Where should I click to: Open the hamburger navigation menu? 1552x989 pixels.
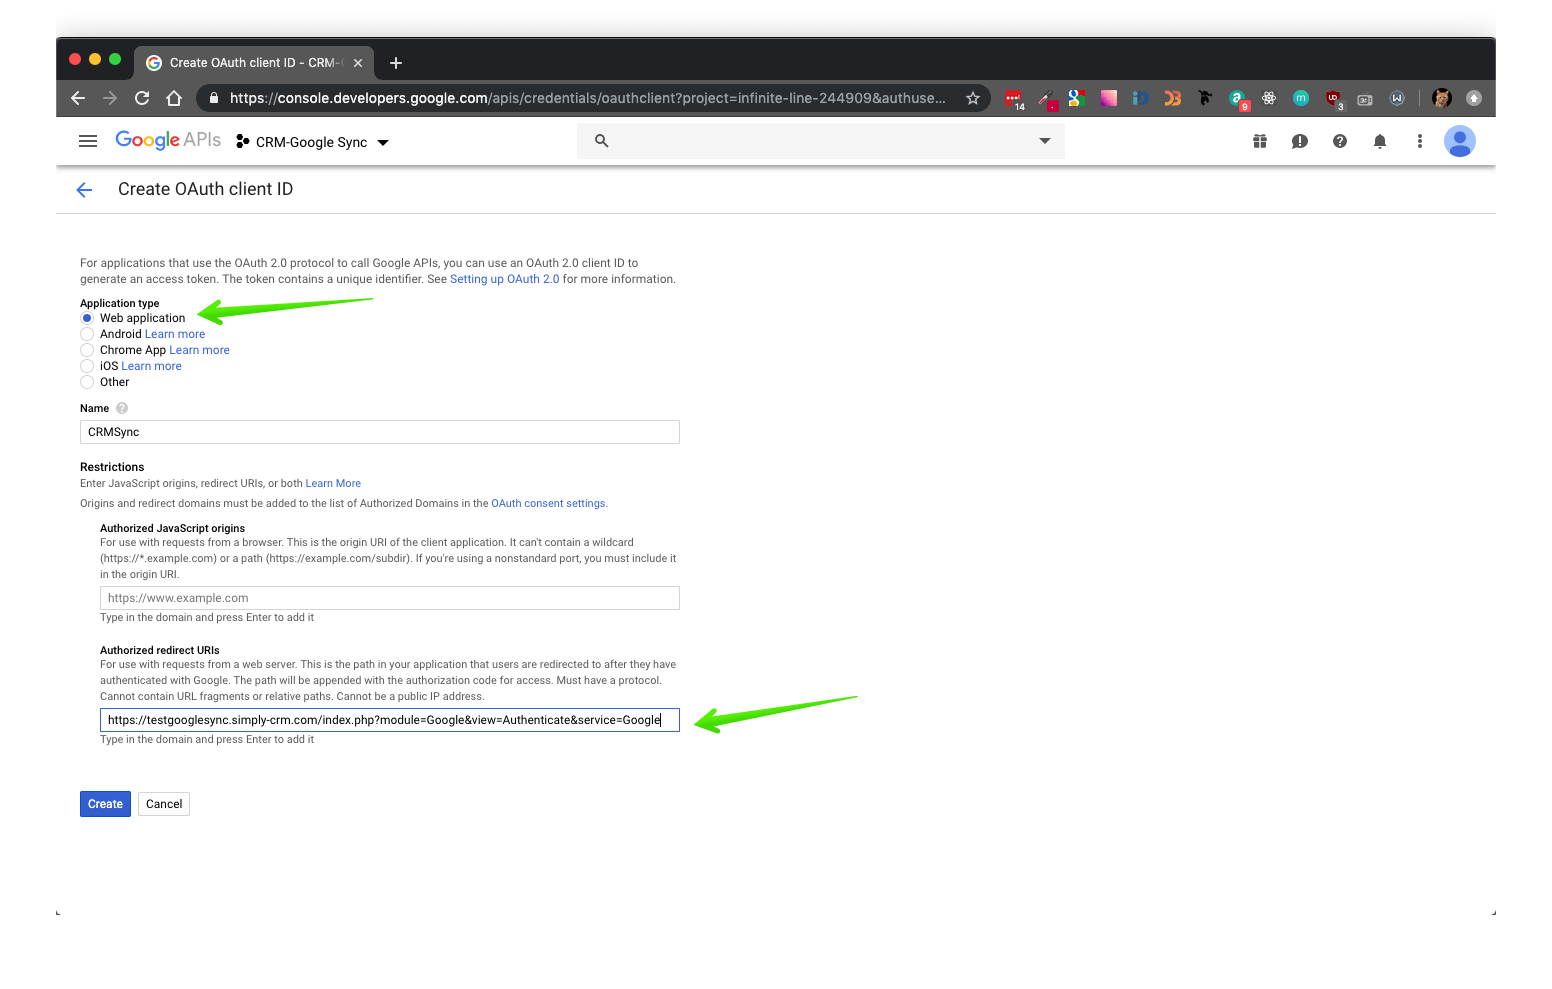pyautogui.click(x=88, y=141)
